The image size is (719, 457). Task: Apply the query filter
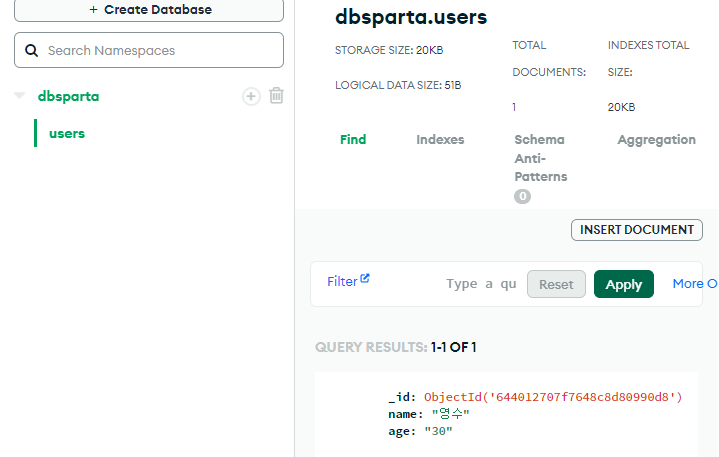click(624, 284)
